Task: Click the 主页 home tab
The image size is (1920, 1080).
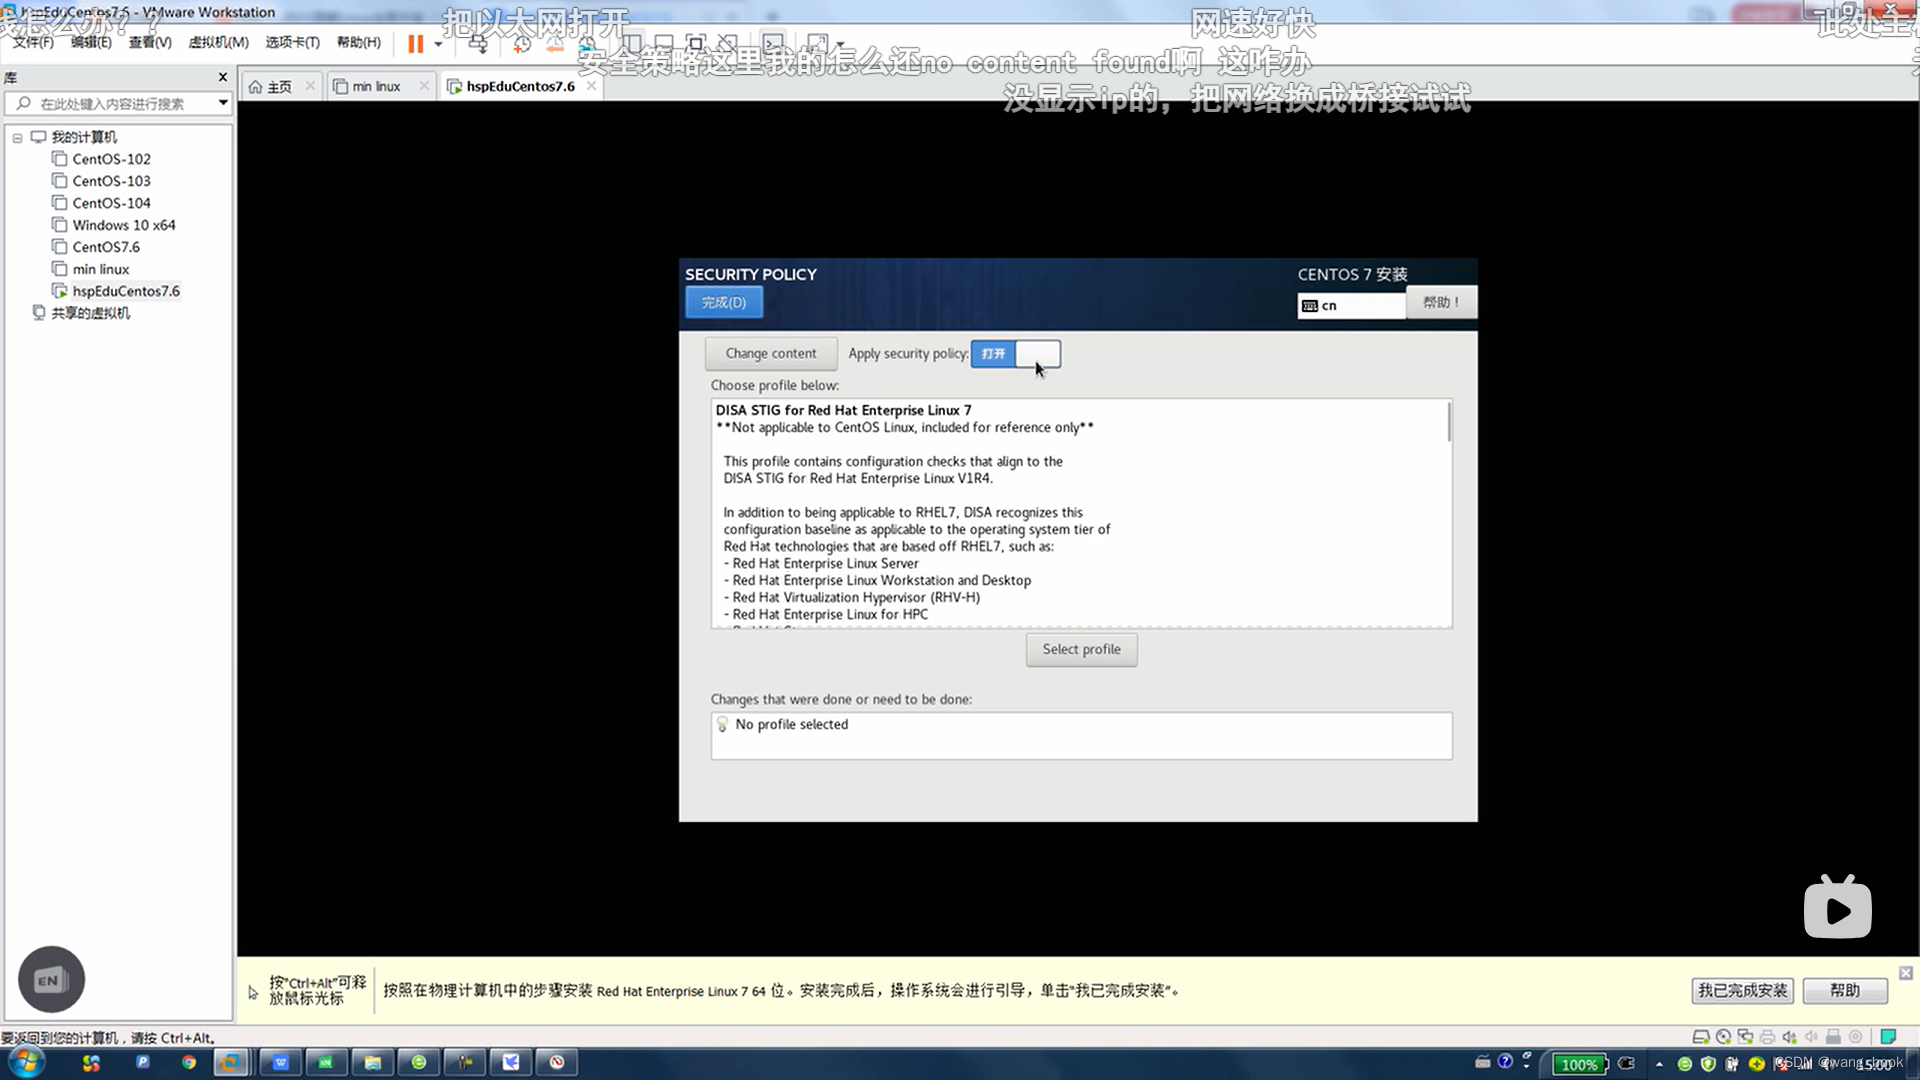Action: coord(278,86)
